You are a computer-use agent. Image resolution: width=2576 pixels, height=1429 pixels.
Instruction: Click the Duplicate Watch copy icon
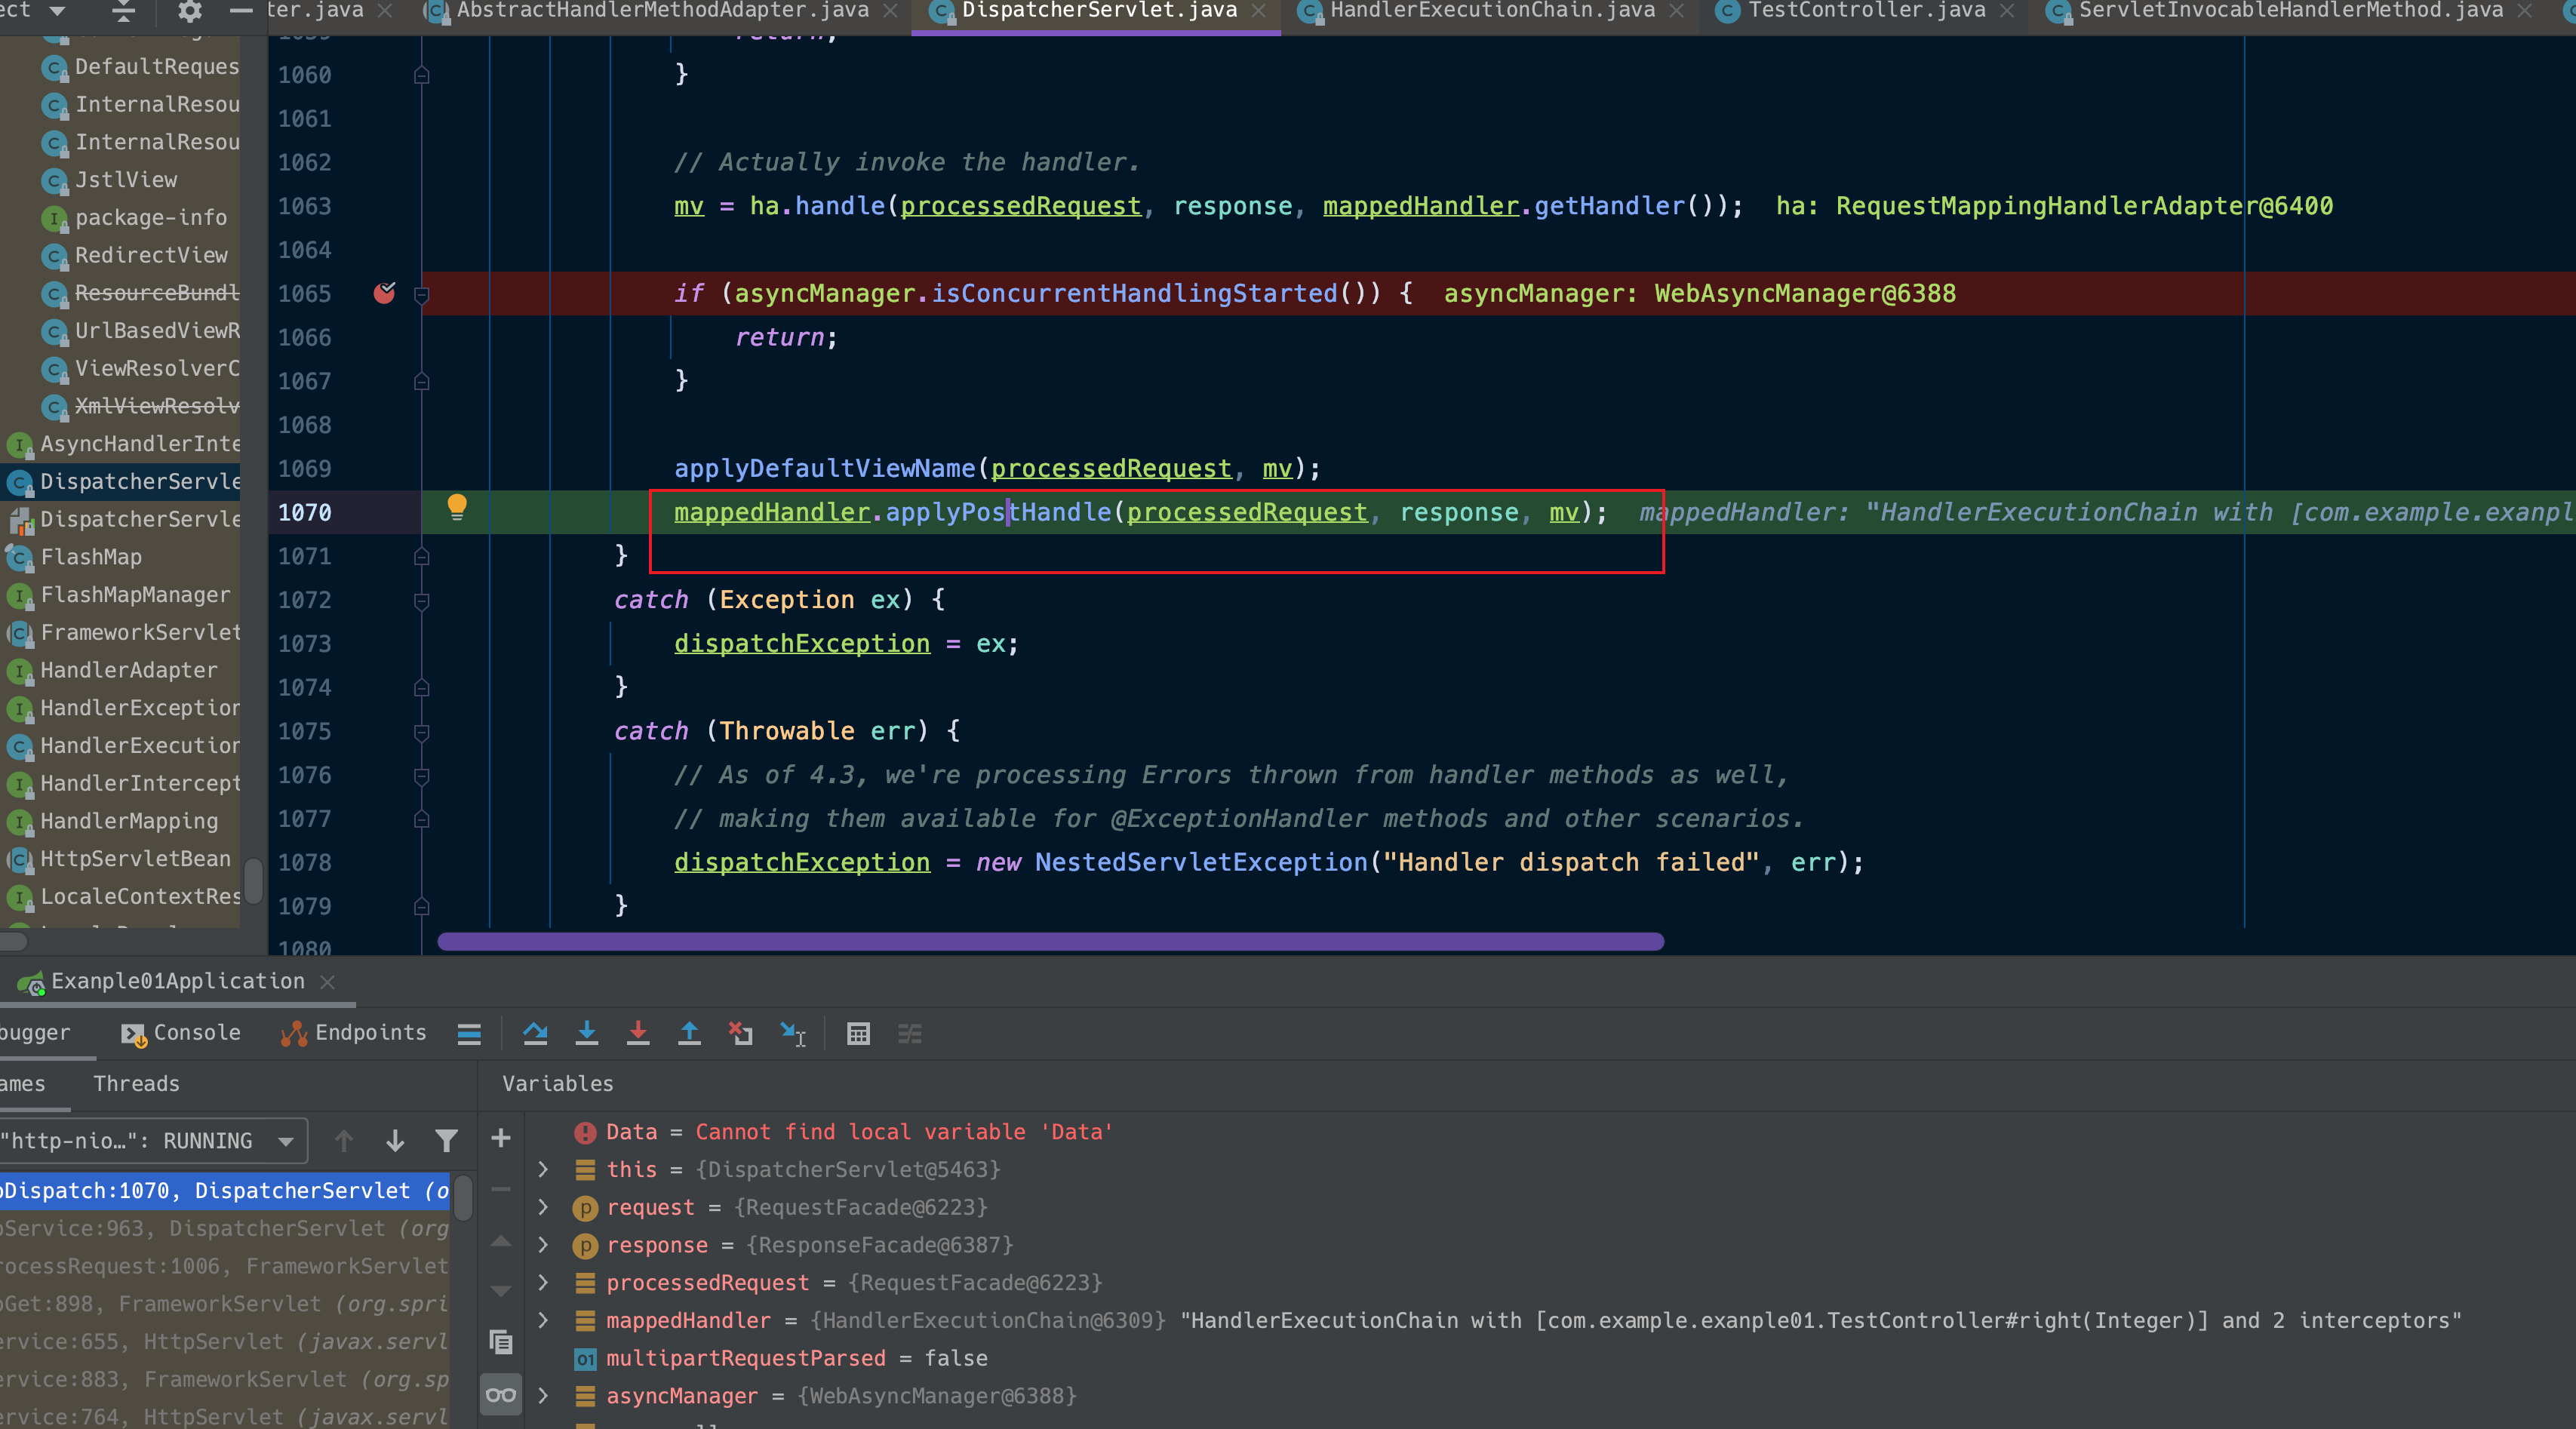tap(501, 1341)
